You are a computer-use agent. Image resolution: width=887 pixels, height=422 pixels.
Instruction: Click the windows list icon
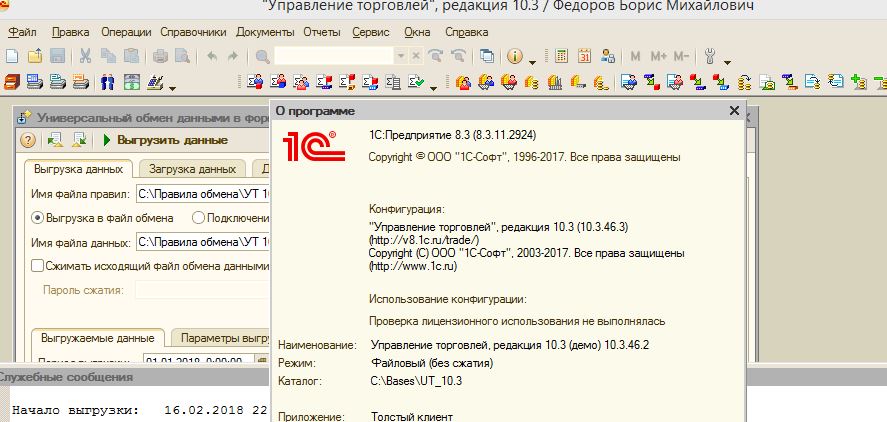coord(486,56)
